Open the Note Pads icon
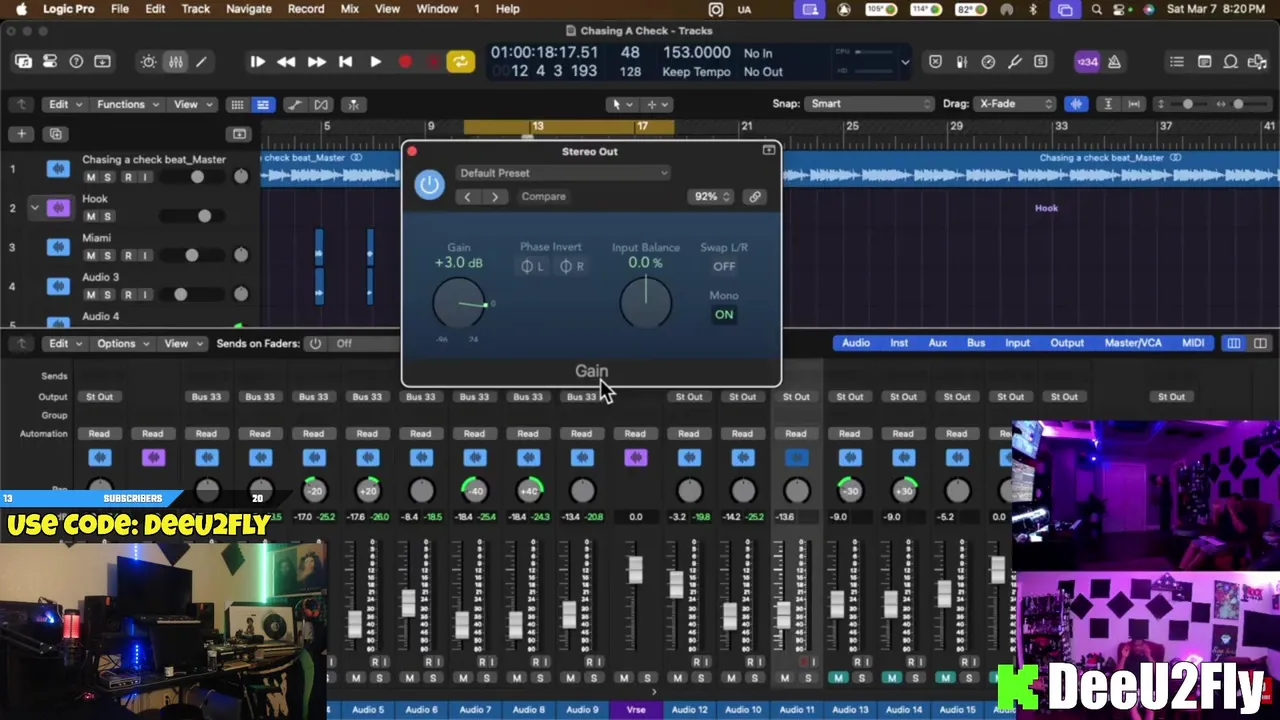This screenshot has width=1280, height=720. click(x=1204, y=62)
